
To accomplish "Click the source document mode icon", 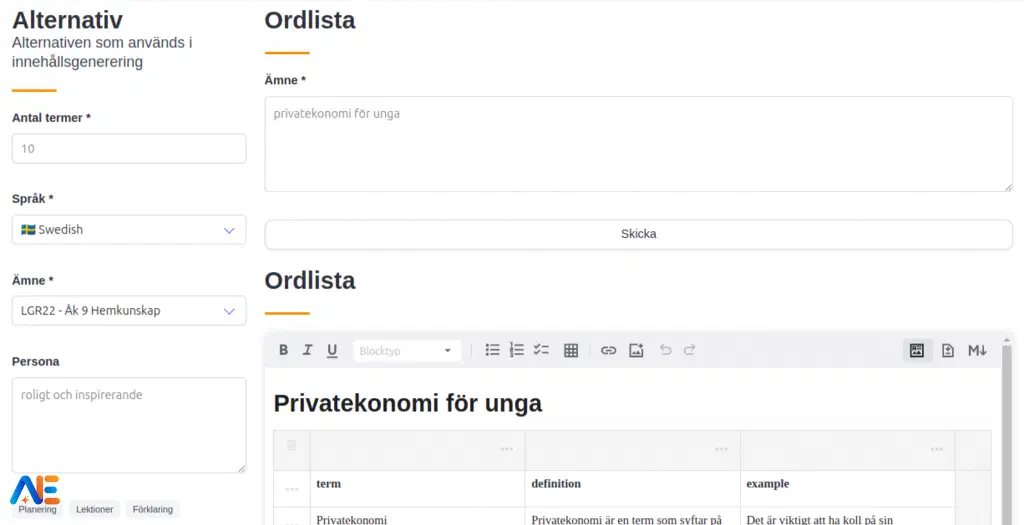I will 948,351.
